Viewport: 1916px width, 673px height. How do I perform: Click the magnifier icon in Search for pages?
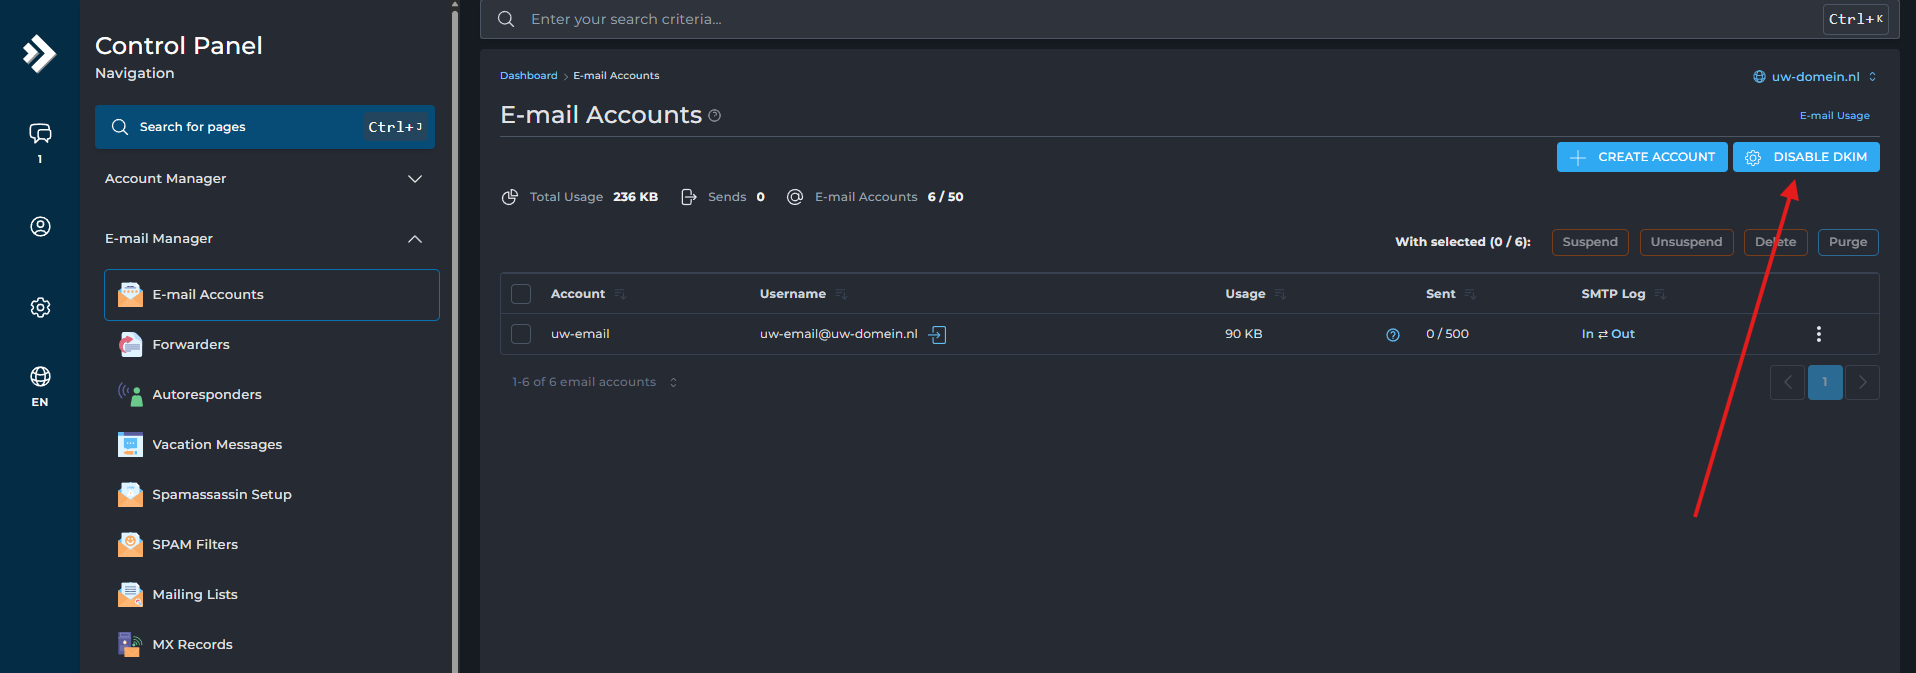click(120, 127)
